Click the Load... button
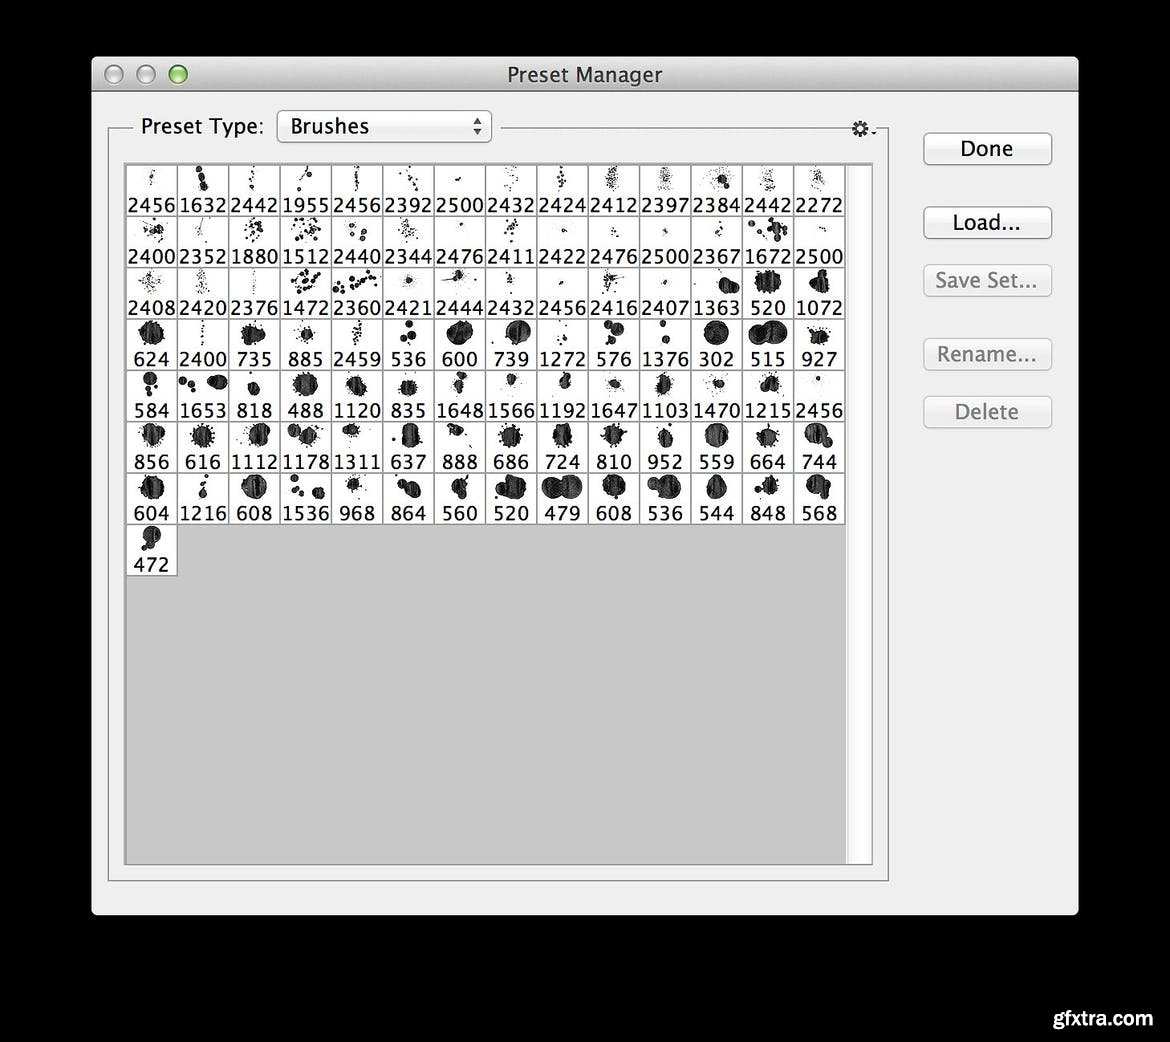 click(x=986, y=223)
